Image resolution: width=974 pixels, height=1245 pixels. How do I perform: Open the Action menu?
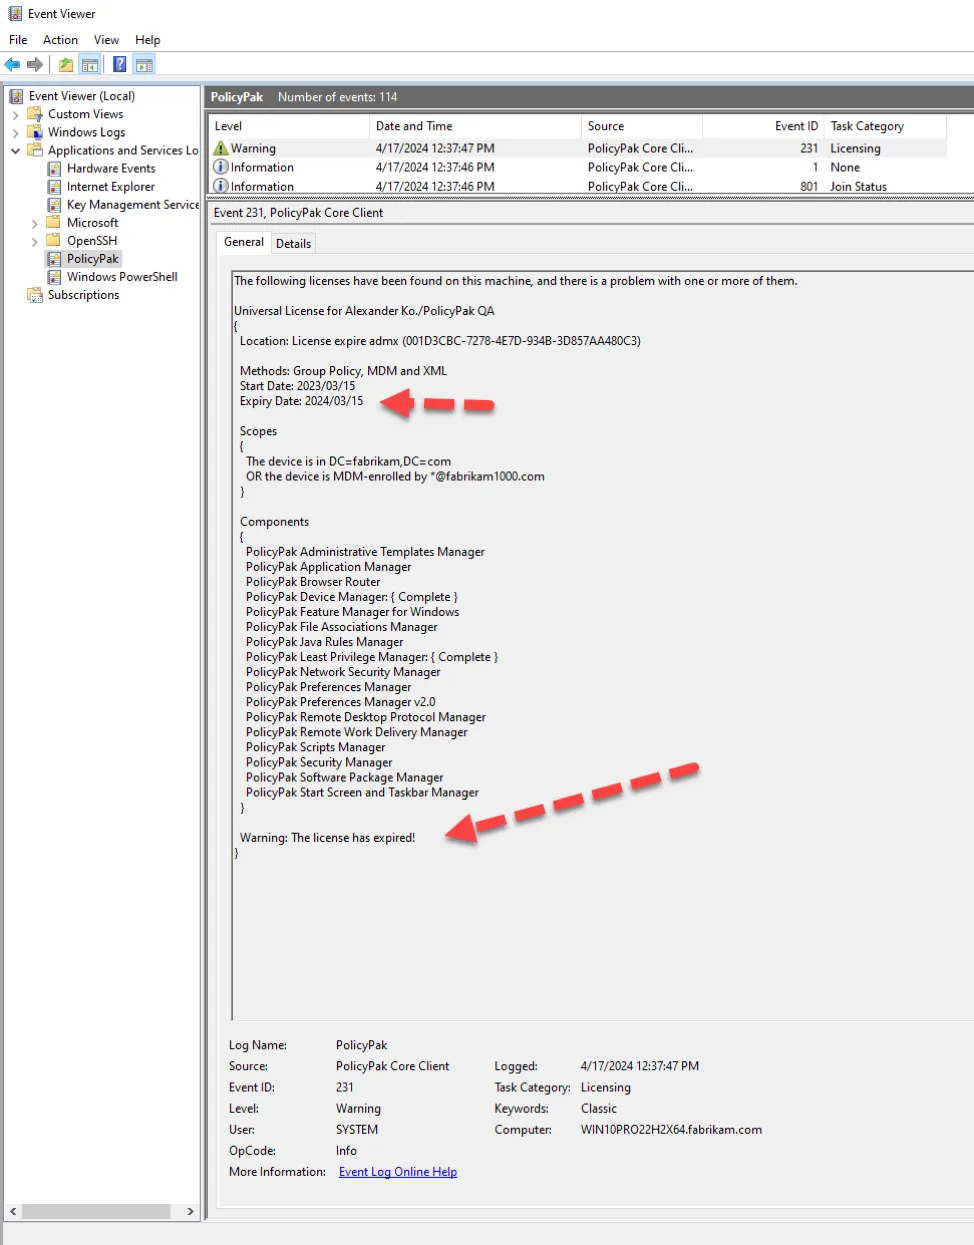(x=60, y=40)
